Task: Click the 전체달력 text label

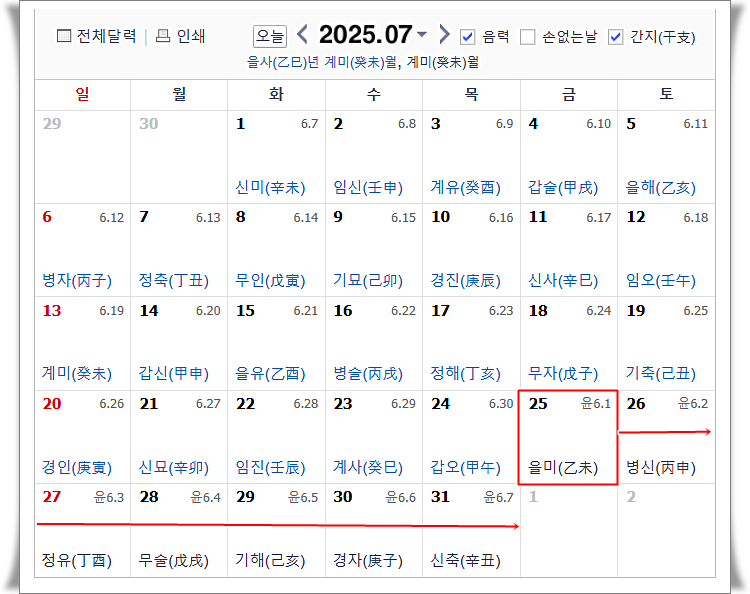Action: (x=107, y=36)
